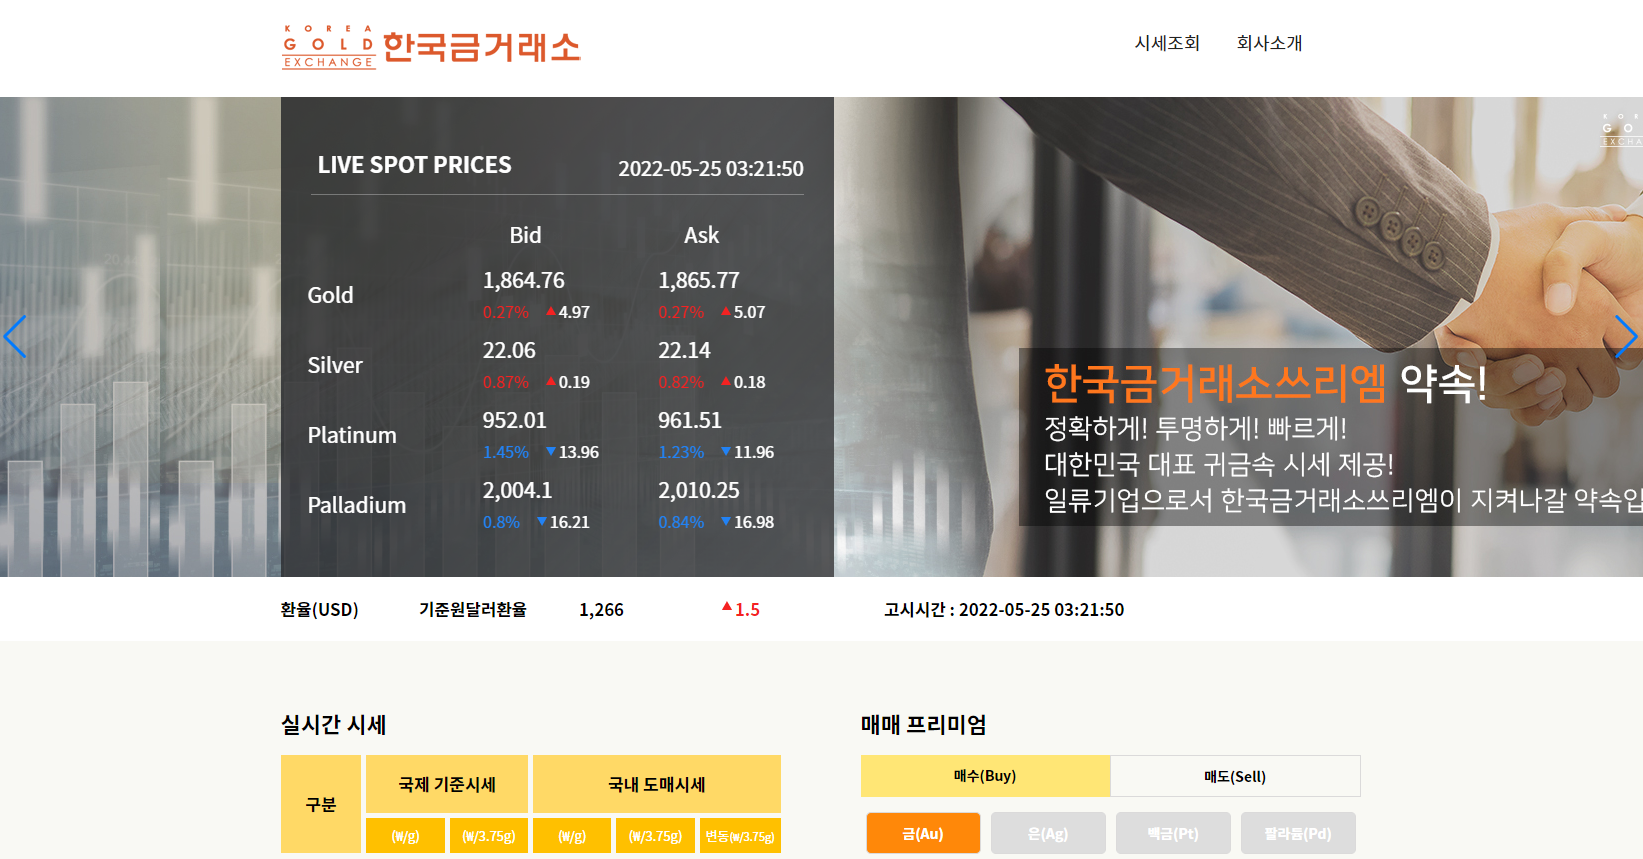
Task: Choose the 팔라듐(Pd) metal button
Action: point(1298,833)
